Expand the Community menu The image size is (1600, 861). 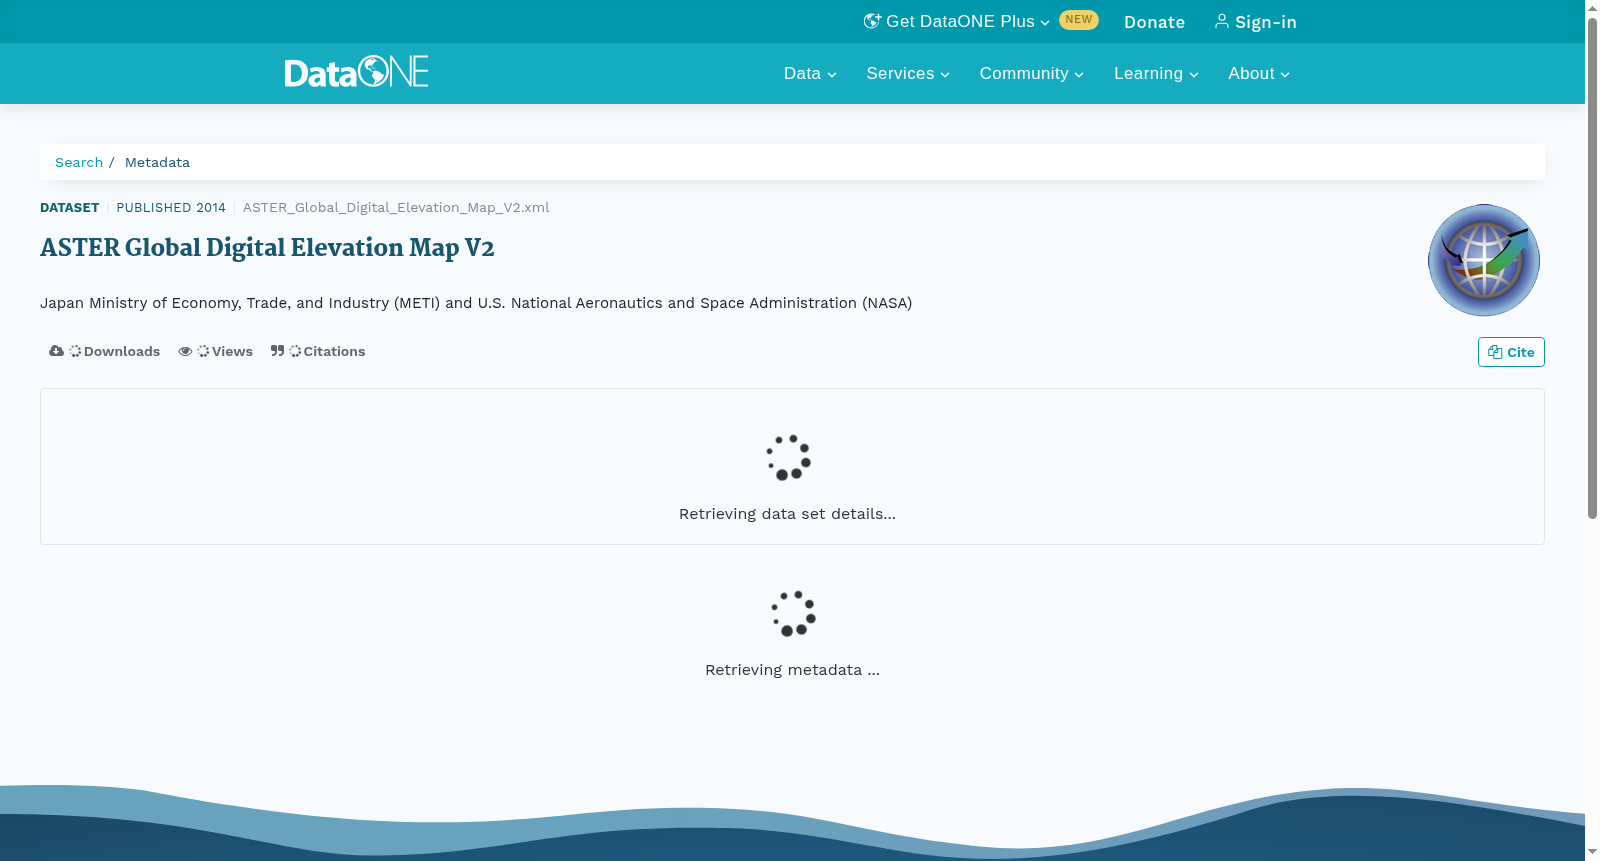1031,73
